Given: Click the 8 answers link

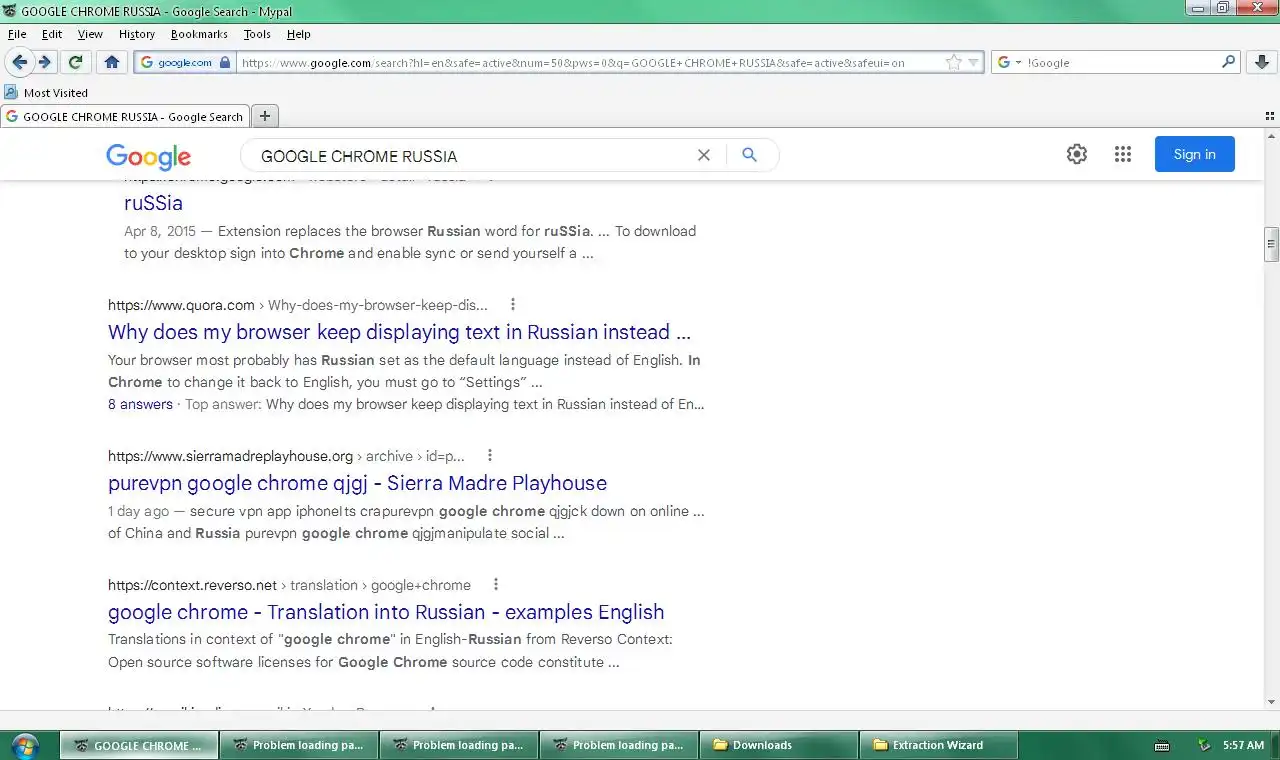Looking at the screenshot, I should [140, 404].
